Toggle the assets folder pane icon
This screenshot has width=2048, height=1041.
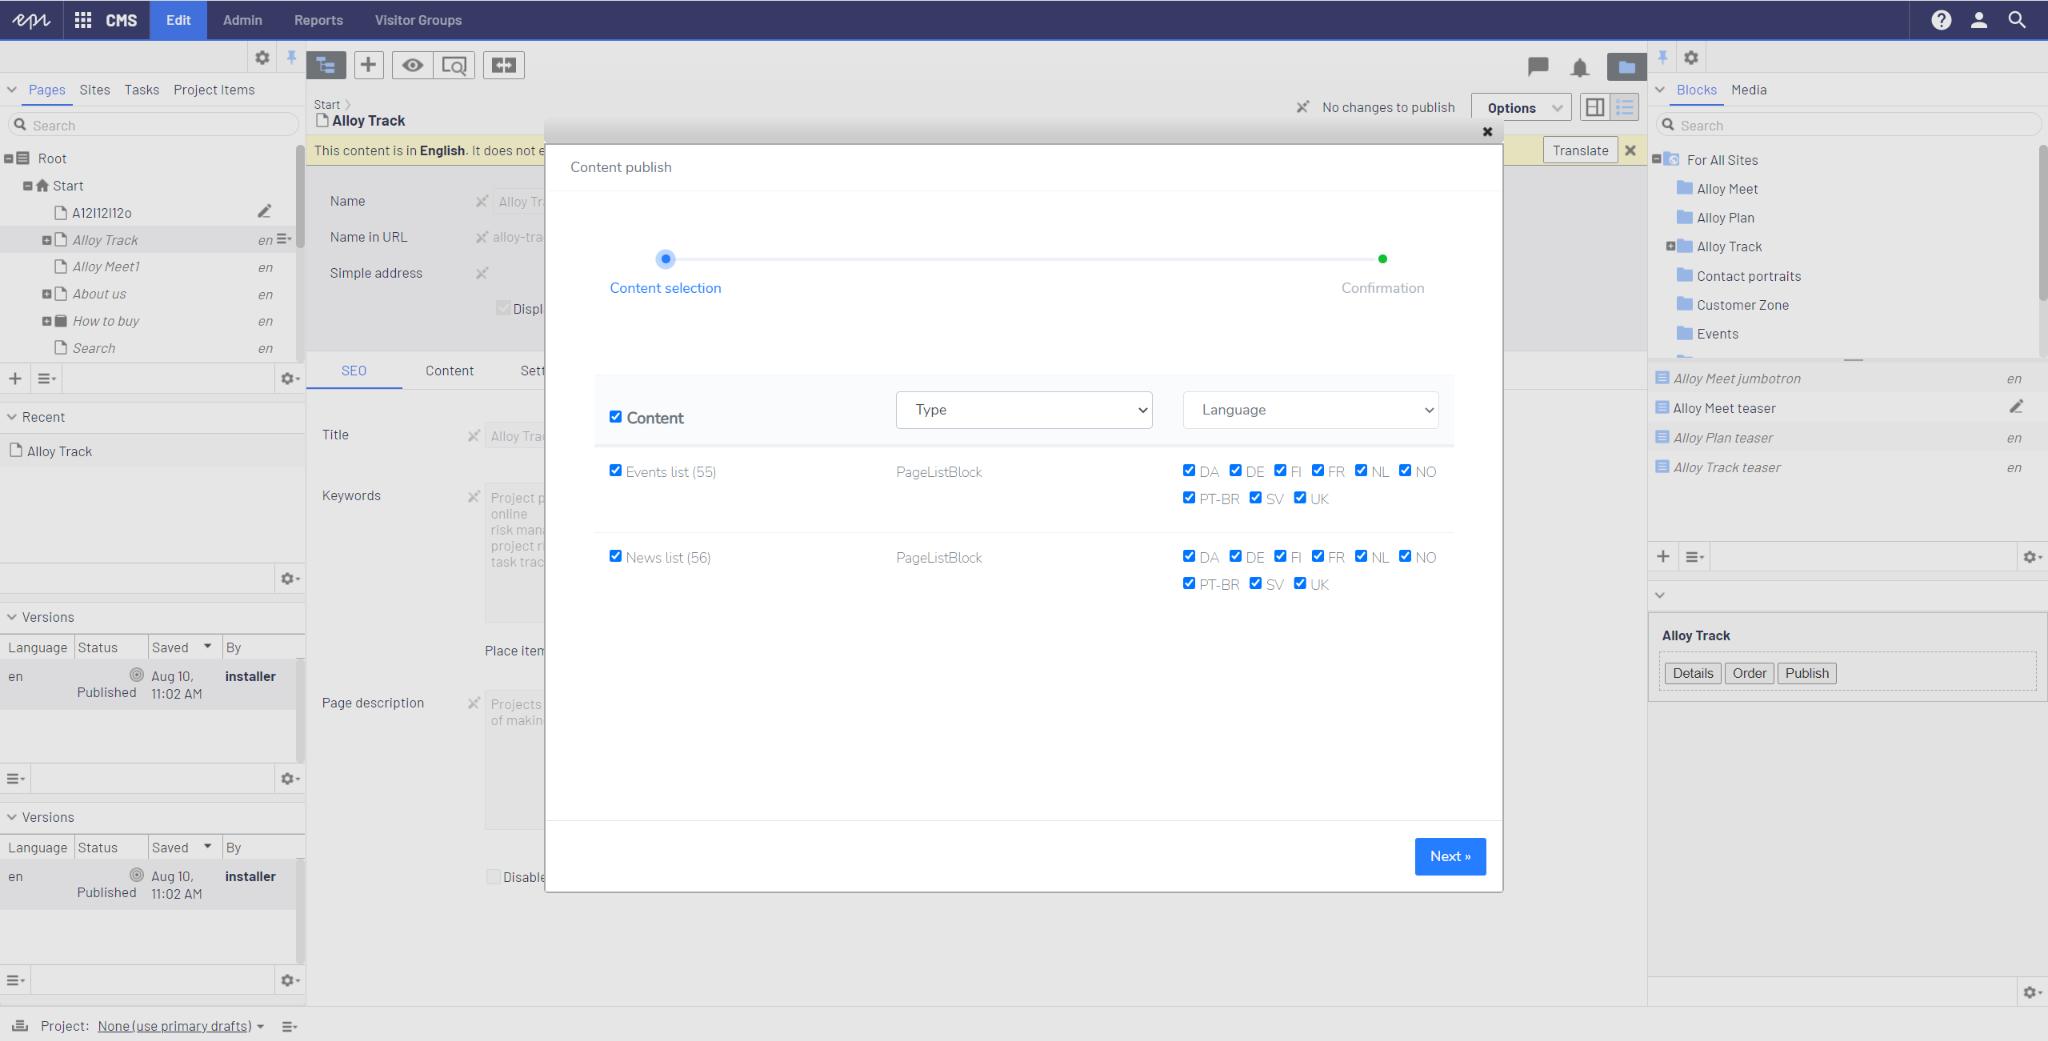1627,67
